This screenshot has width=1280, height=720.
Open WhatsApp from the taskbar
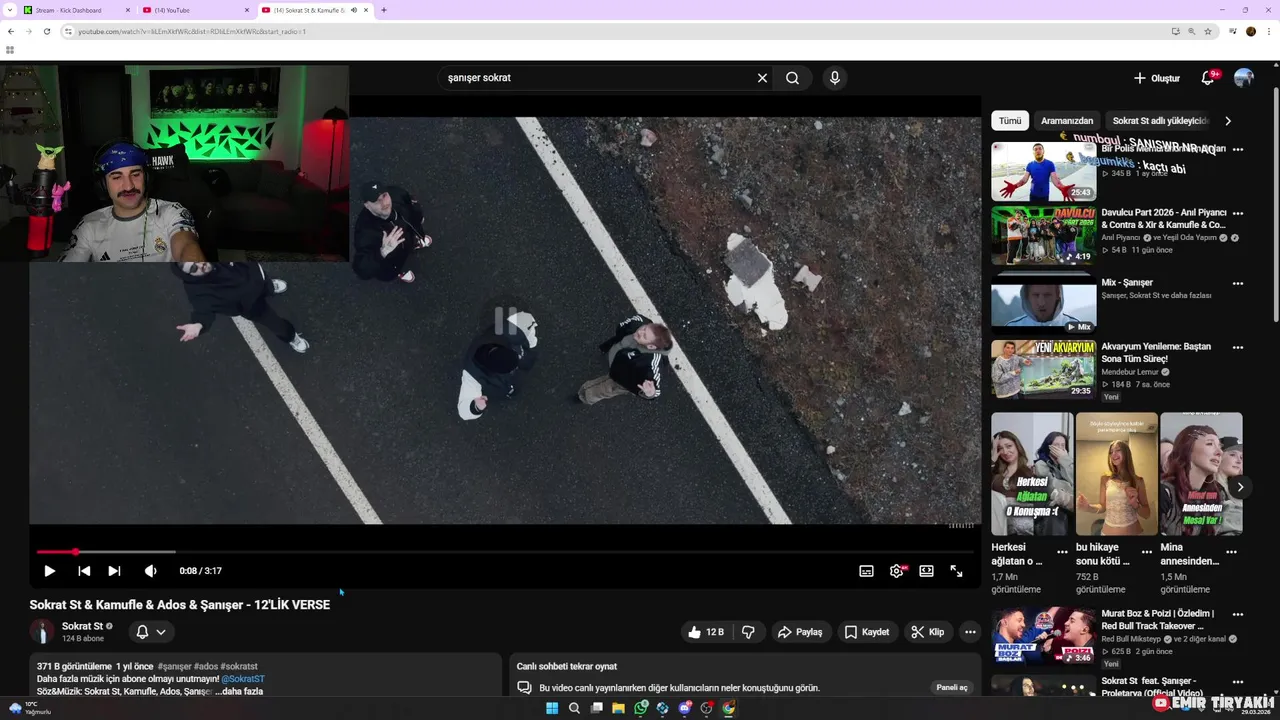tap(641, 708)
